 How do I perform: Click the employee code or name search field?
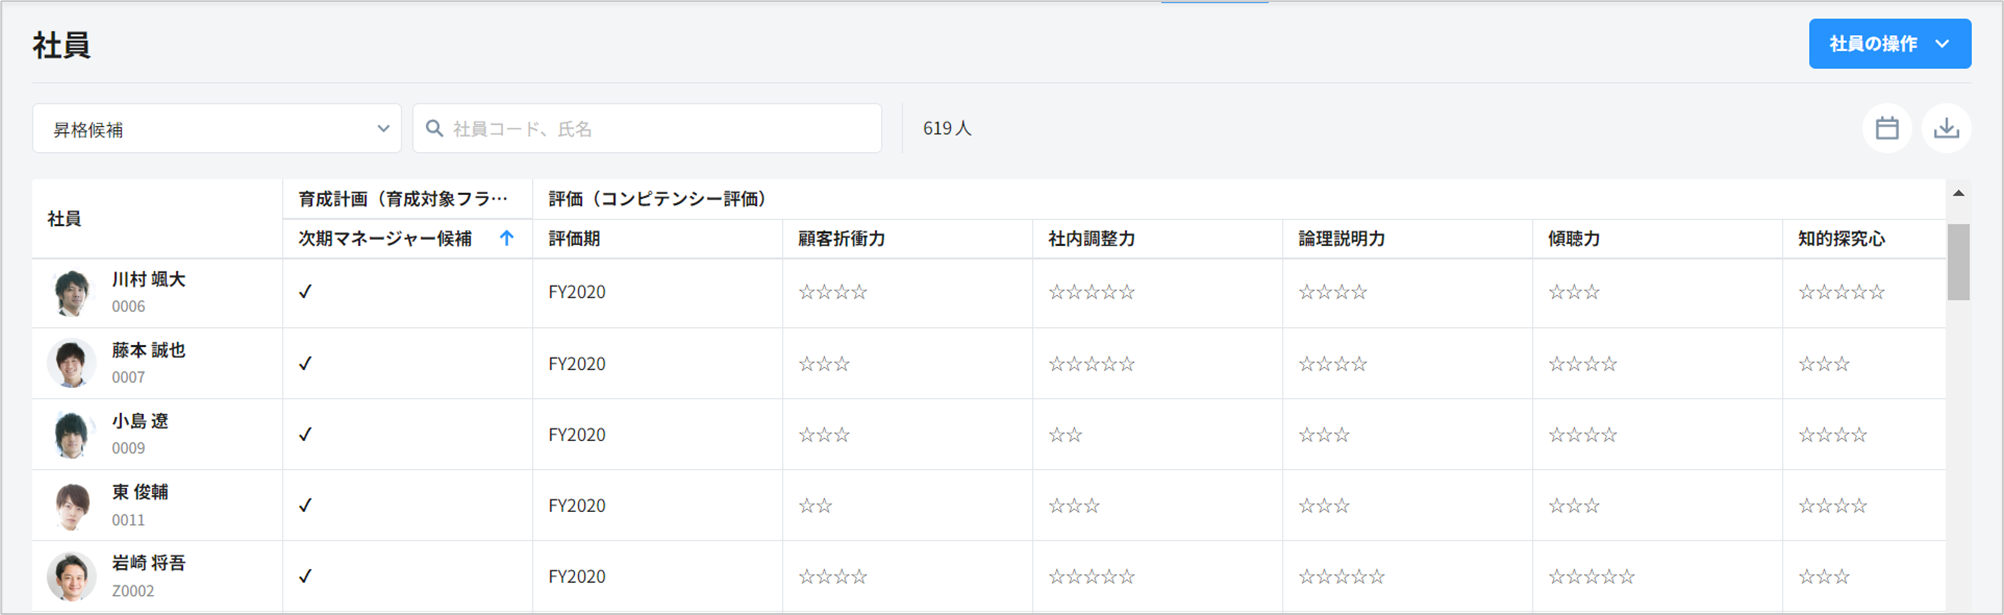(x=660, y=129)
